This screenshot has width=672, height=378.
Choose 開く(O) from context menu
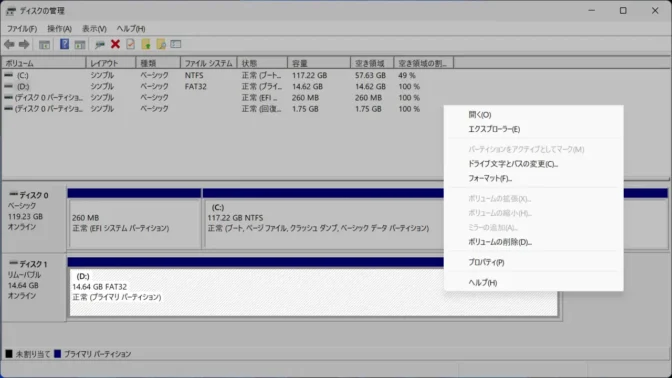pos(534,115)
